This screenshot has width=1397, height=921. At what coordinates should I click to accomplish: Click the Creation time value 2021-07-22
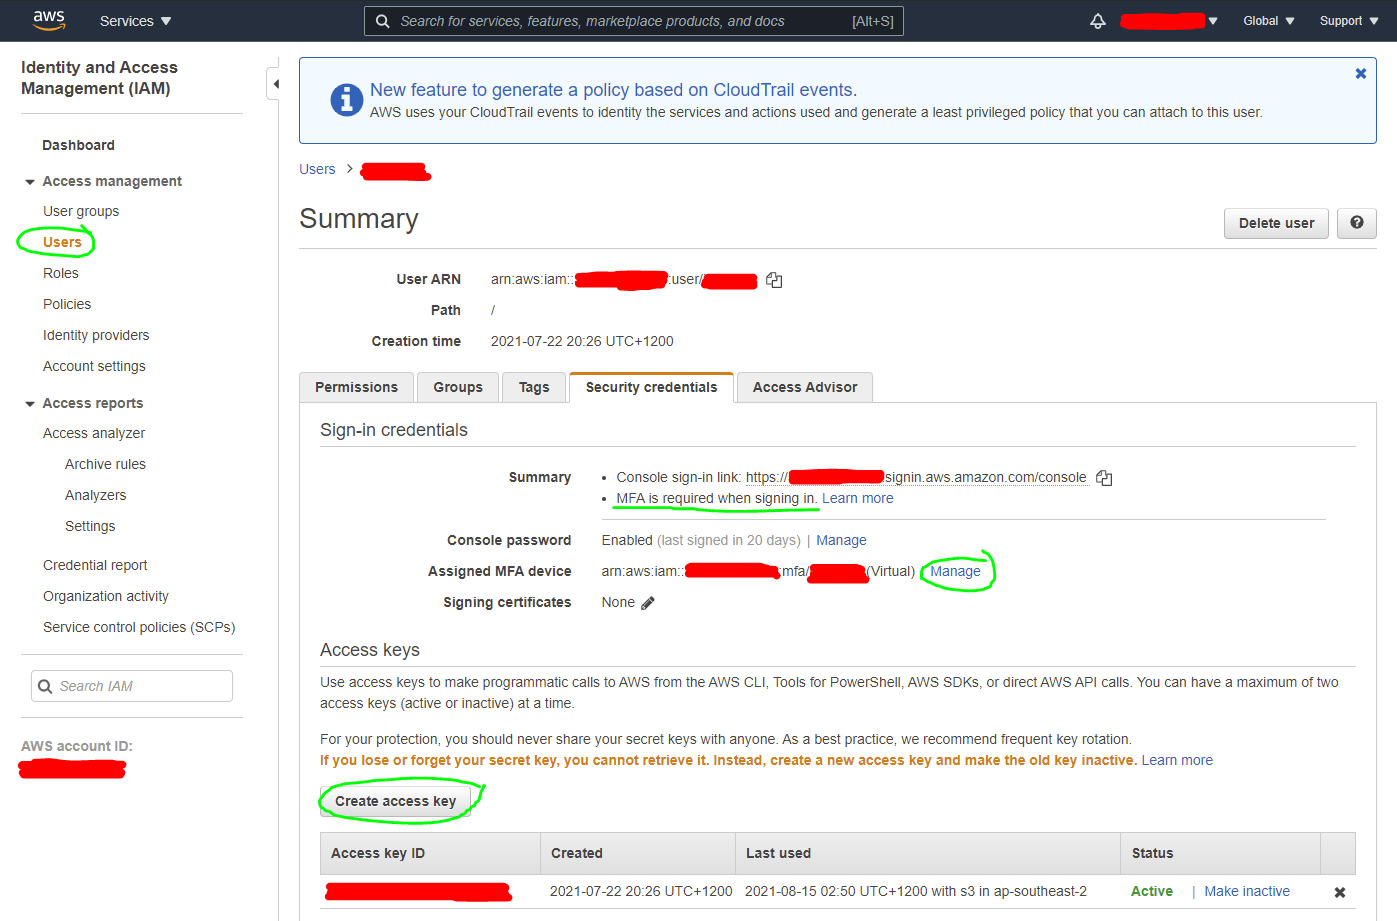point(582,341)
